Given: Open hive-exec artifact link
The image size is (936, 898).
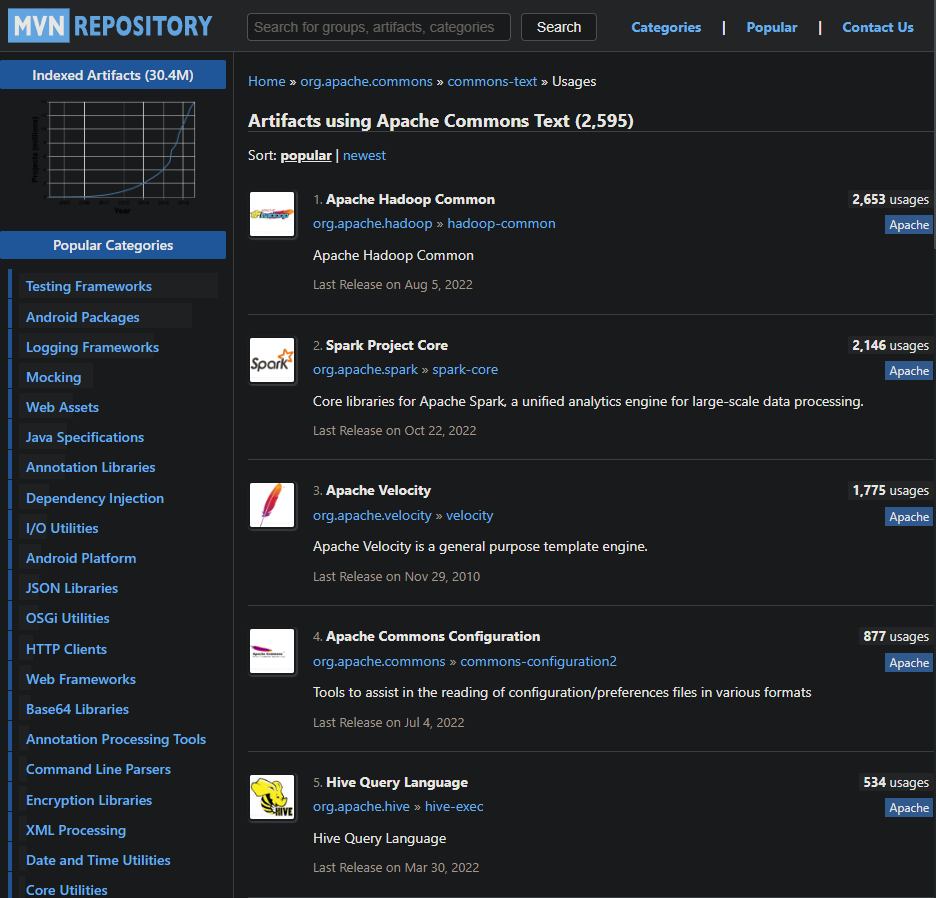Looking at the screenshot, I should click(x=454, y=807).
